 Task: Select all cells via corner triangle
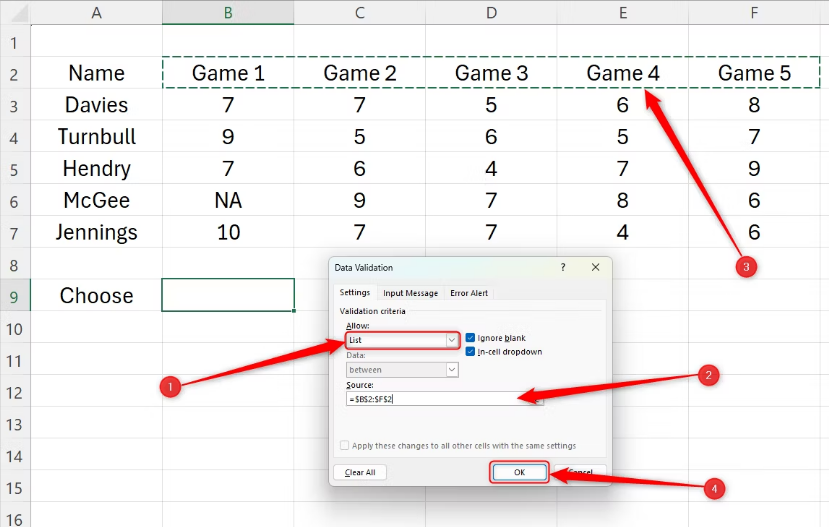coord(19,13)
